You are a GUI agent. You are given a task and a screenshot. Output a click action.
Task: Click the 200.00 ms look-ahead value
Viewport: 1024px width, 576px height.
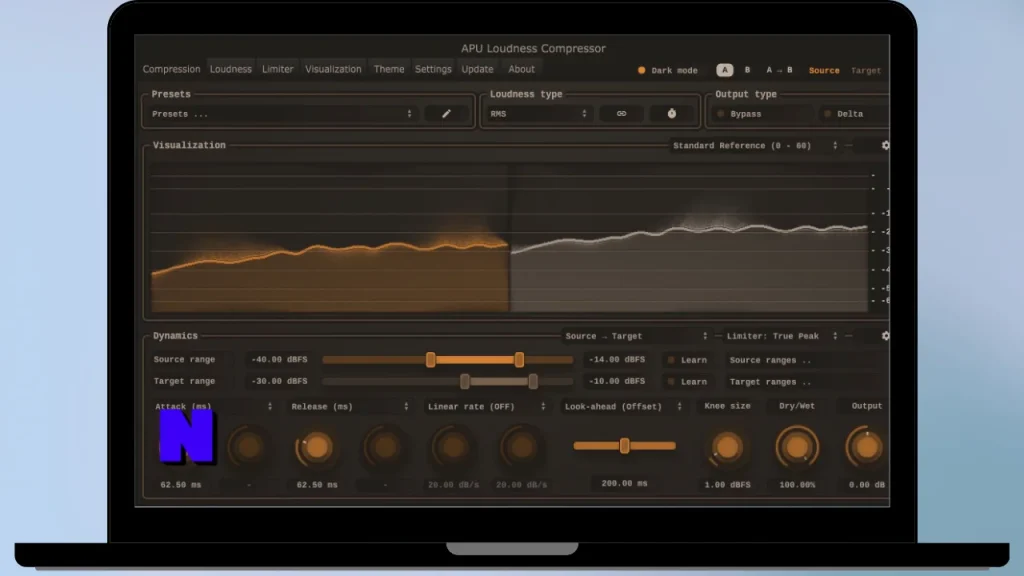624,483
